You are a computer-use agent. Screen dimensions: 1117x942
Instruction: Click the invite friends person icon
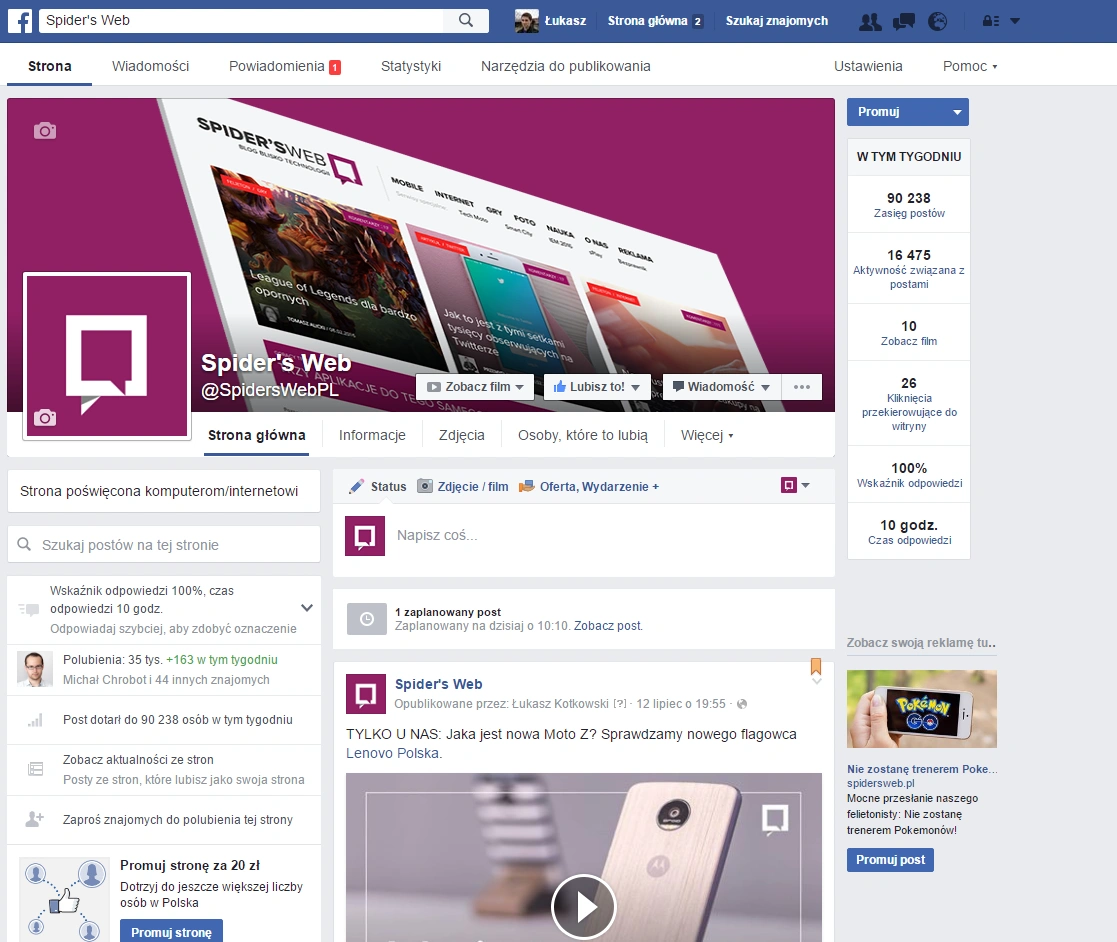(34, 819)
